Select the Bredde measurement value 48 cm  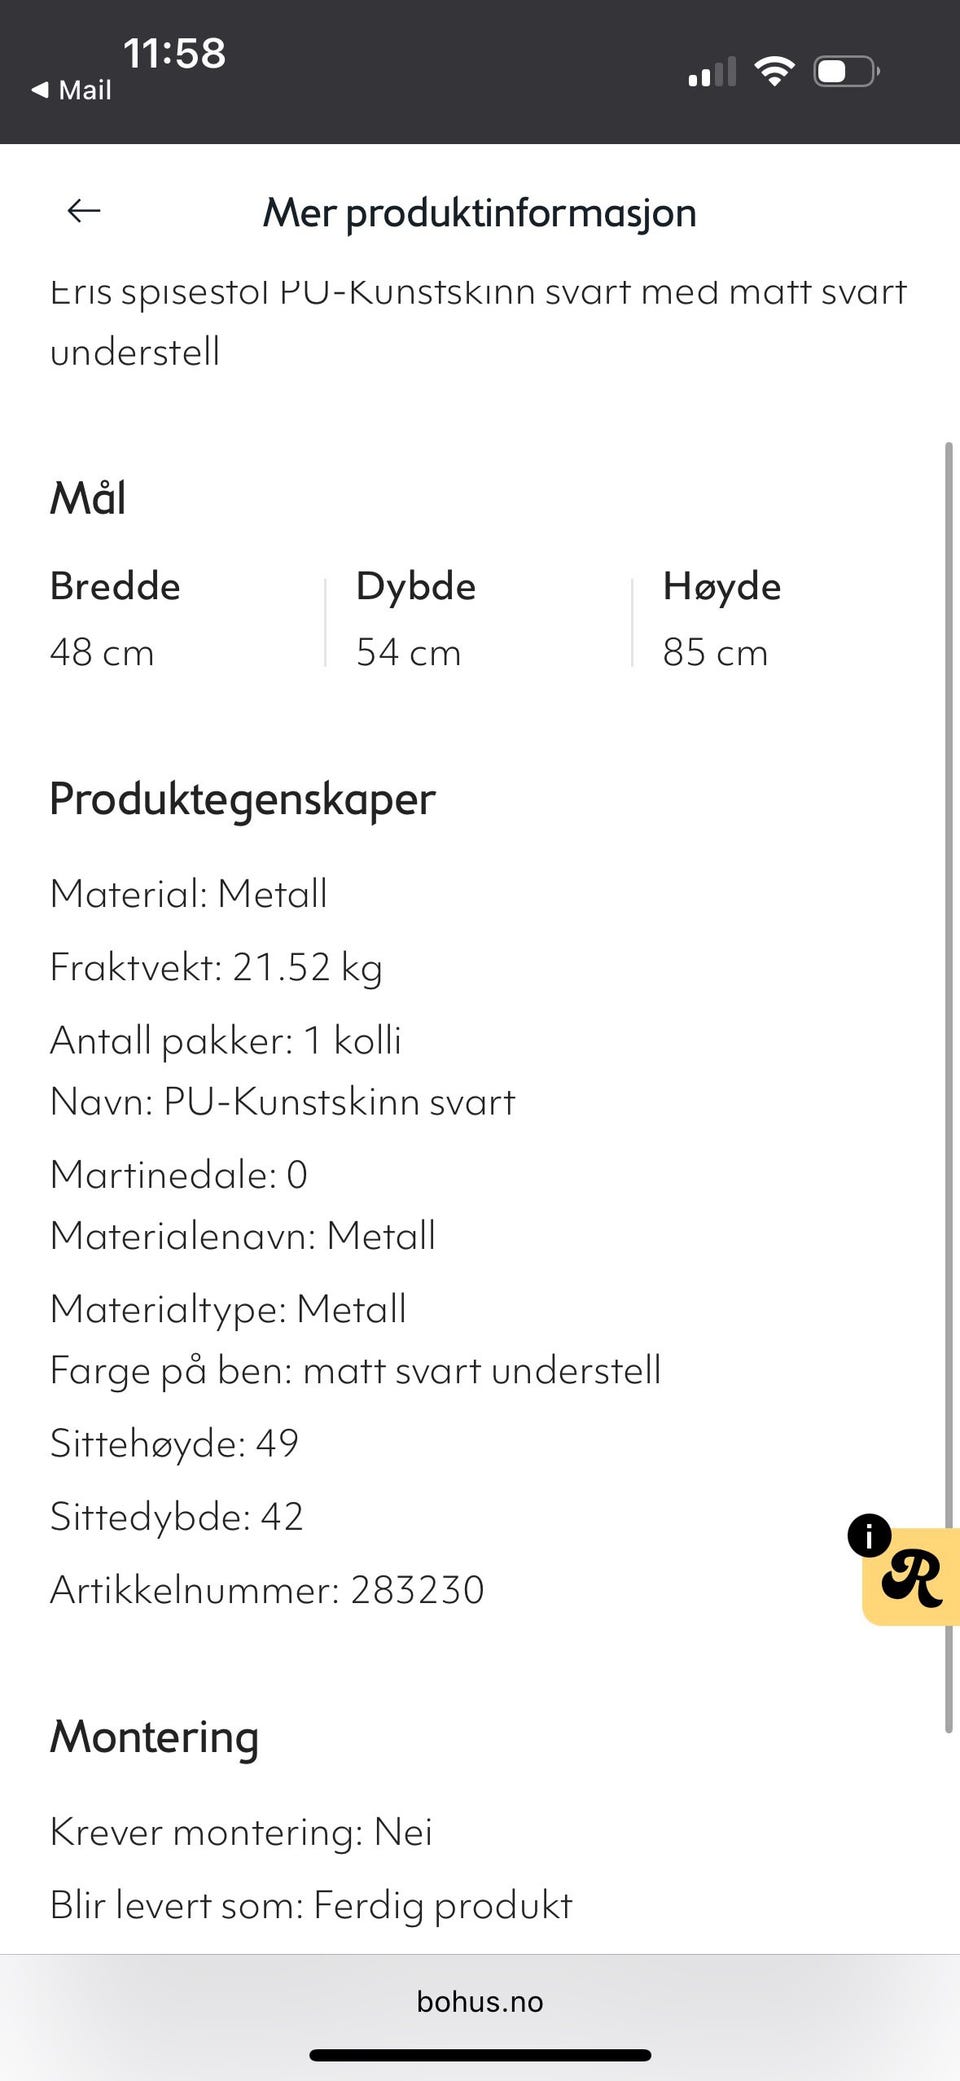(101, 651)
